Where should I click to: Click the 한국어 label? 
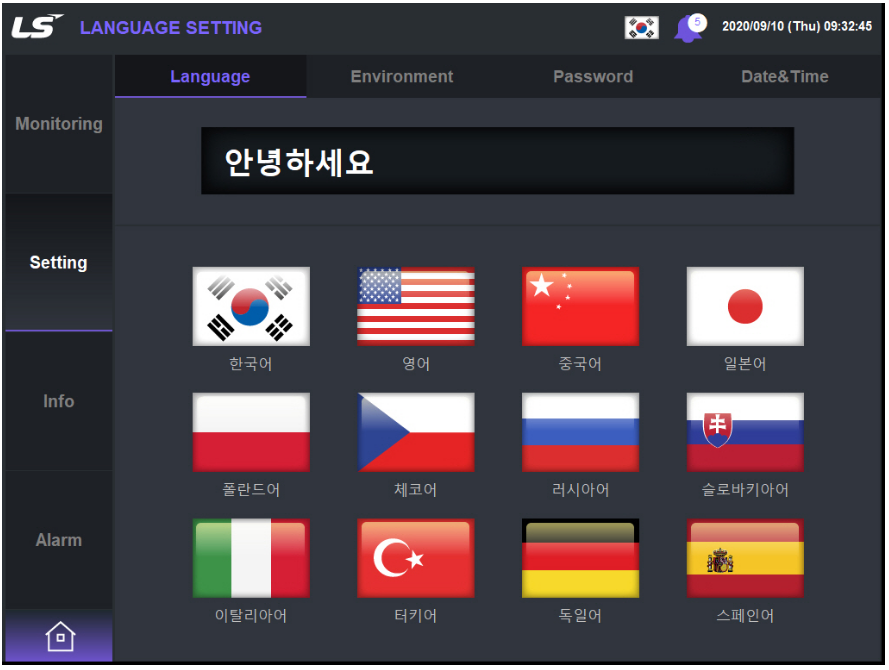tap(251, 364)
